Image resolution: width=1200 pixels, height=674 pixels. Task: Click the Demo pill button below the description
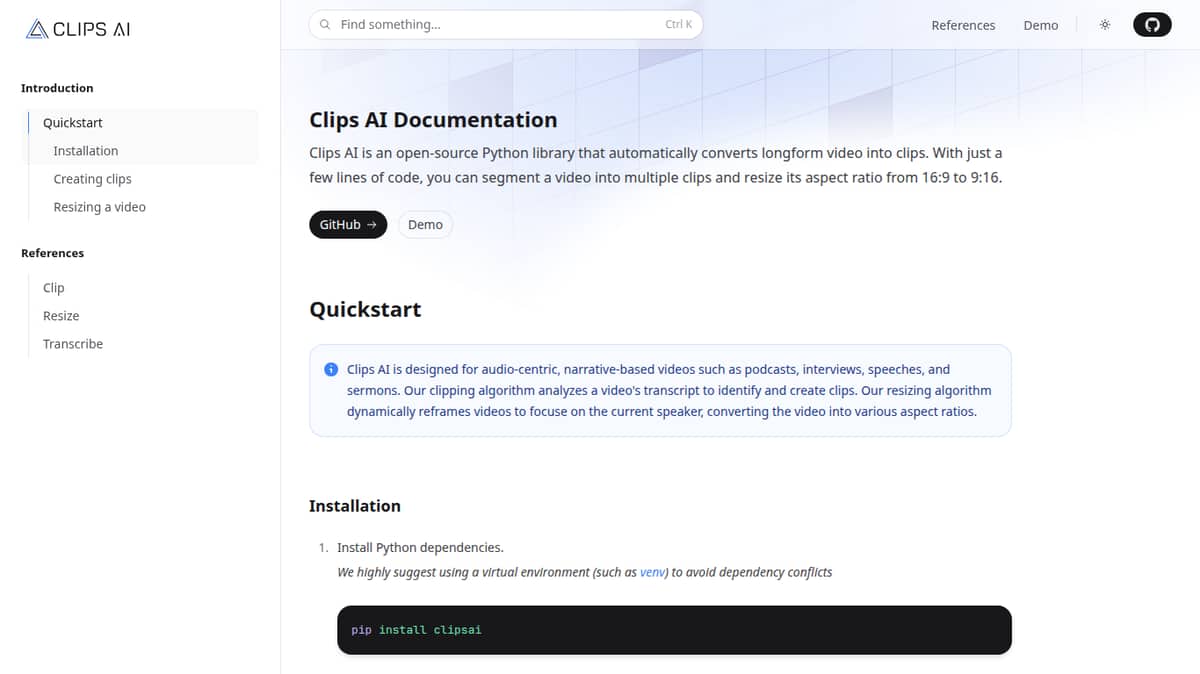click(x=425, y=225)
